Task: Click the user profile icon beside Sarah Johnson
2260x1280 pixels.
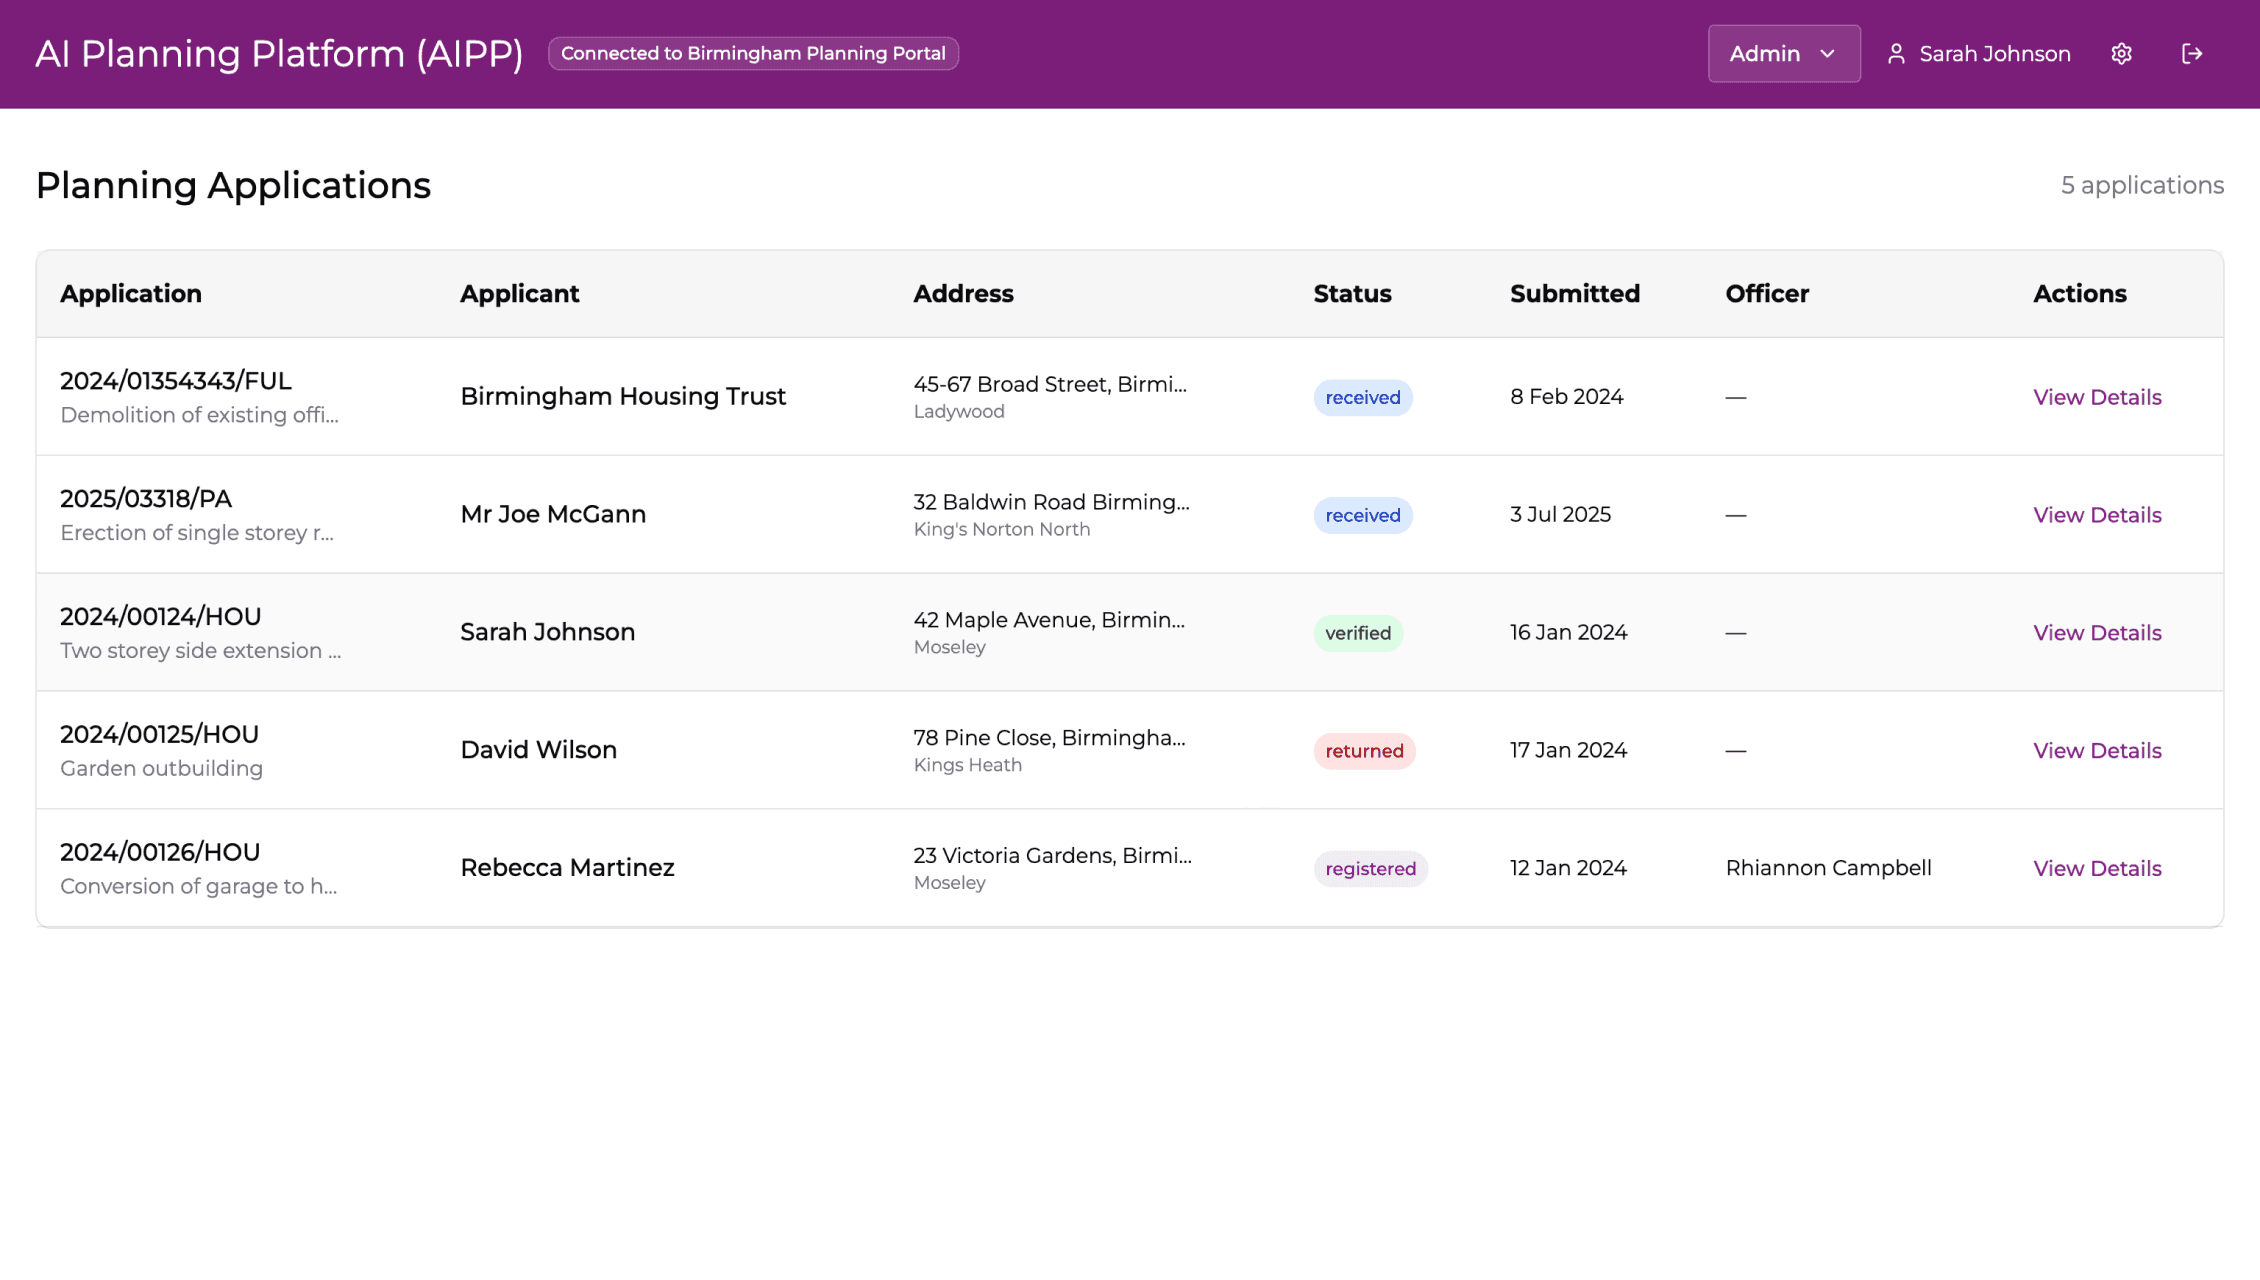Action: [x=1896, y=53]
